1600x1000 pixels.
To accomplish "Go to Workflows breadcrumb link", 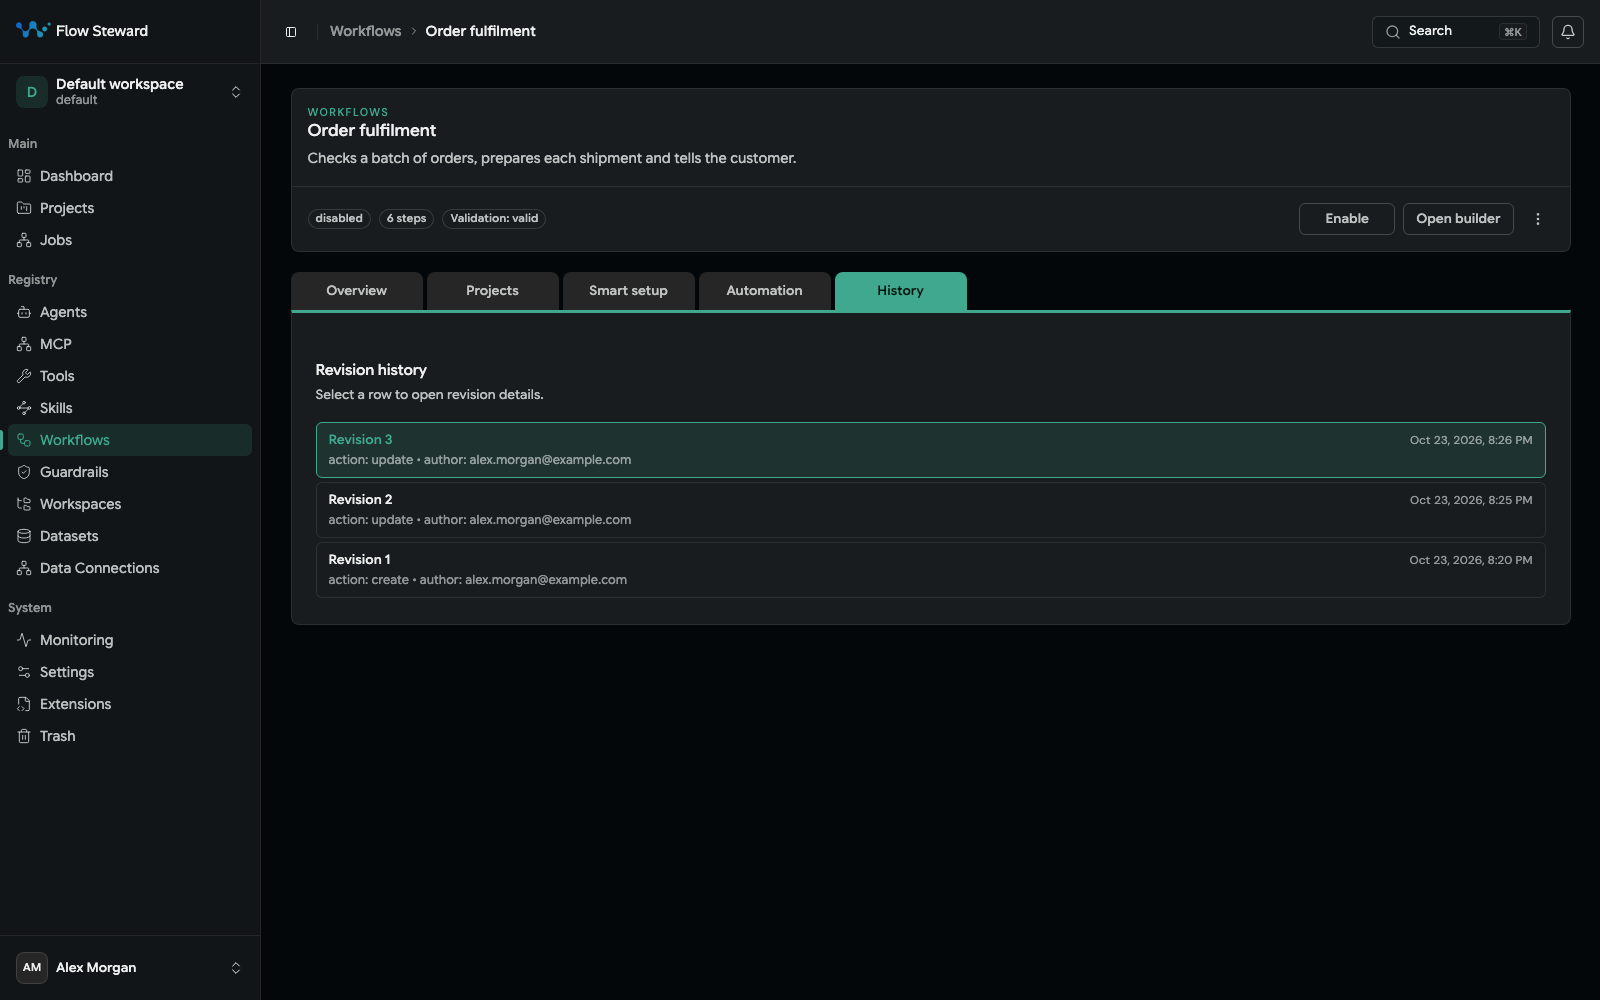I will tap(365, 31).
